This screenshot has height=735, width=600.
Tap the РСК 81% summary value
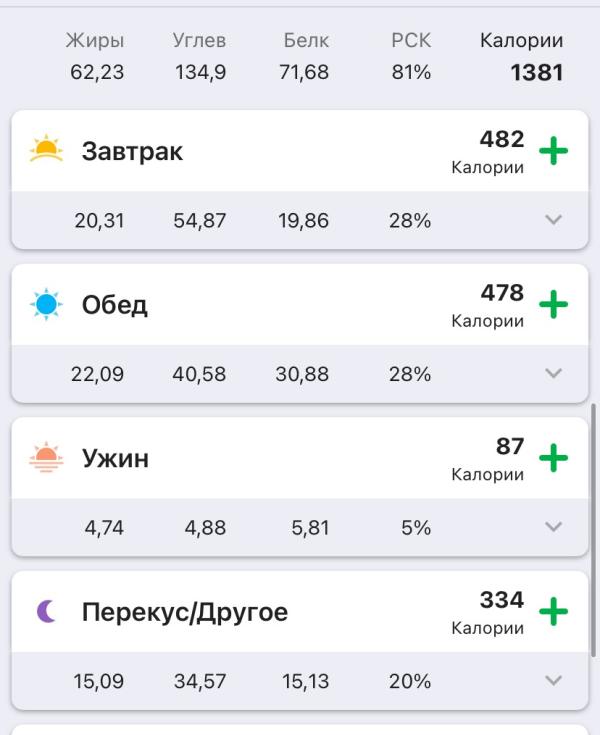pos(411,72)
